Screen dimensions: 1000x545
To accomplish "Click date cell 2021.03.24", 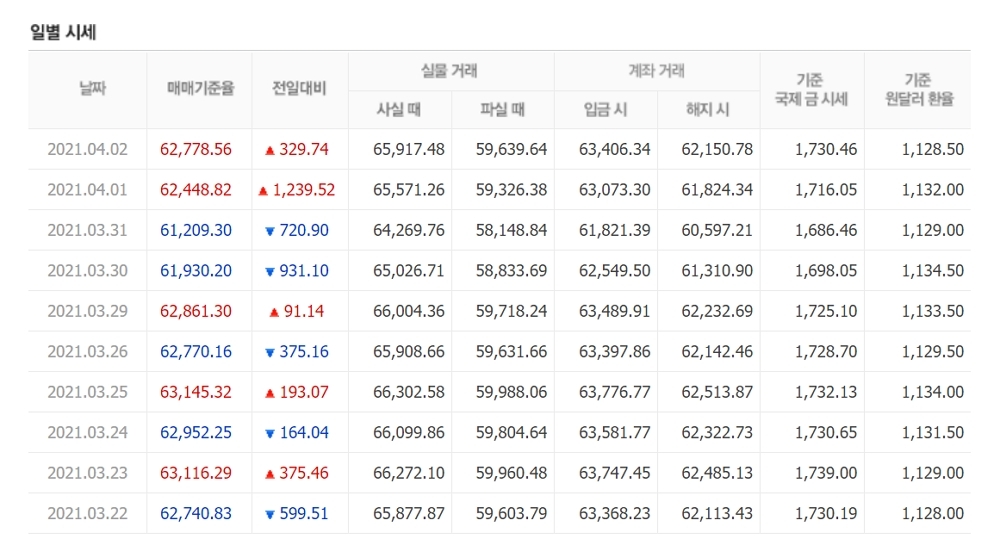I will (87, 433).
